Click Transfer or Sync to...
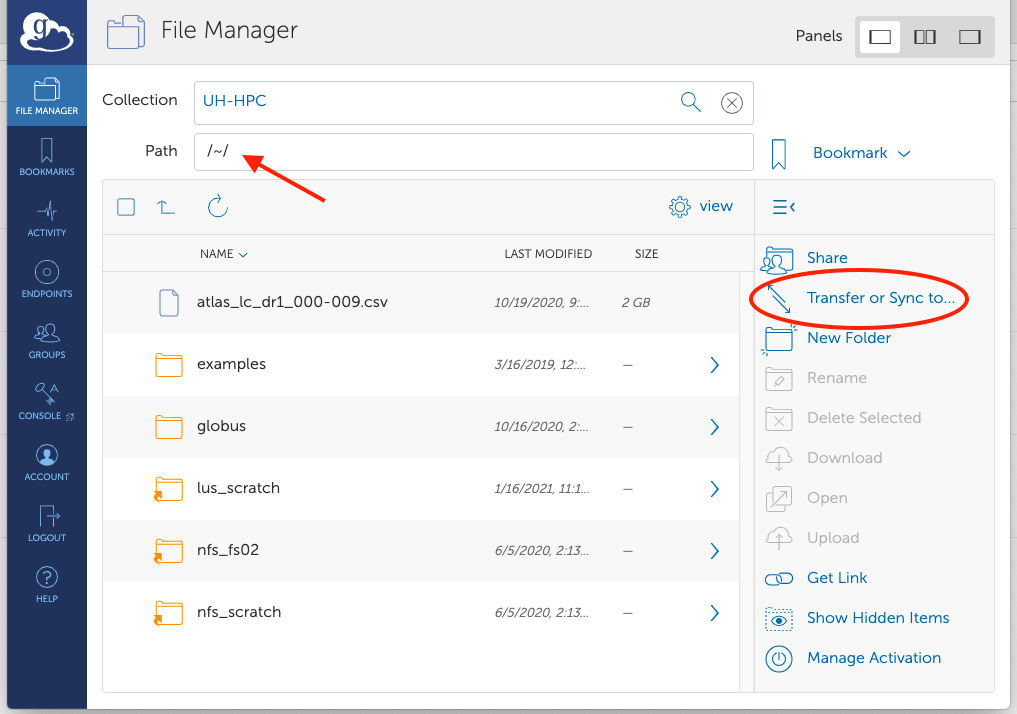Image resolution: width=1017 pixels, height=714 pixels. 880,298
